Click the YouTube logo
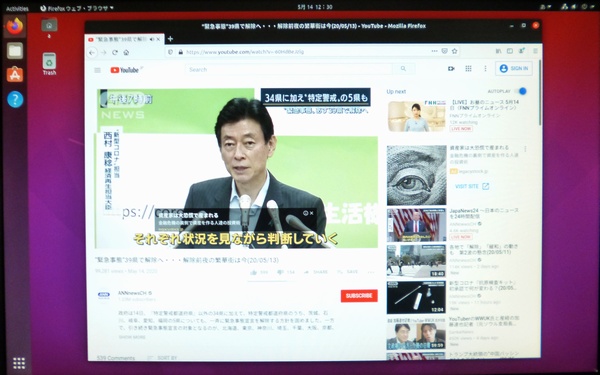600x375 pixels. 125,70
